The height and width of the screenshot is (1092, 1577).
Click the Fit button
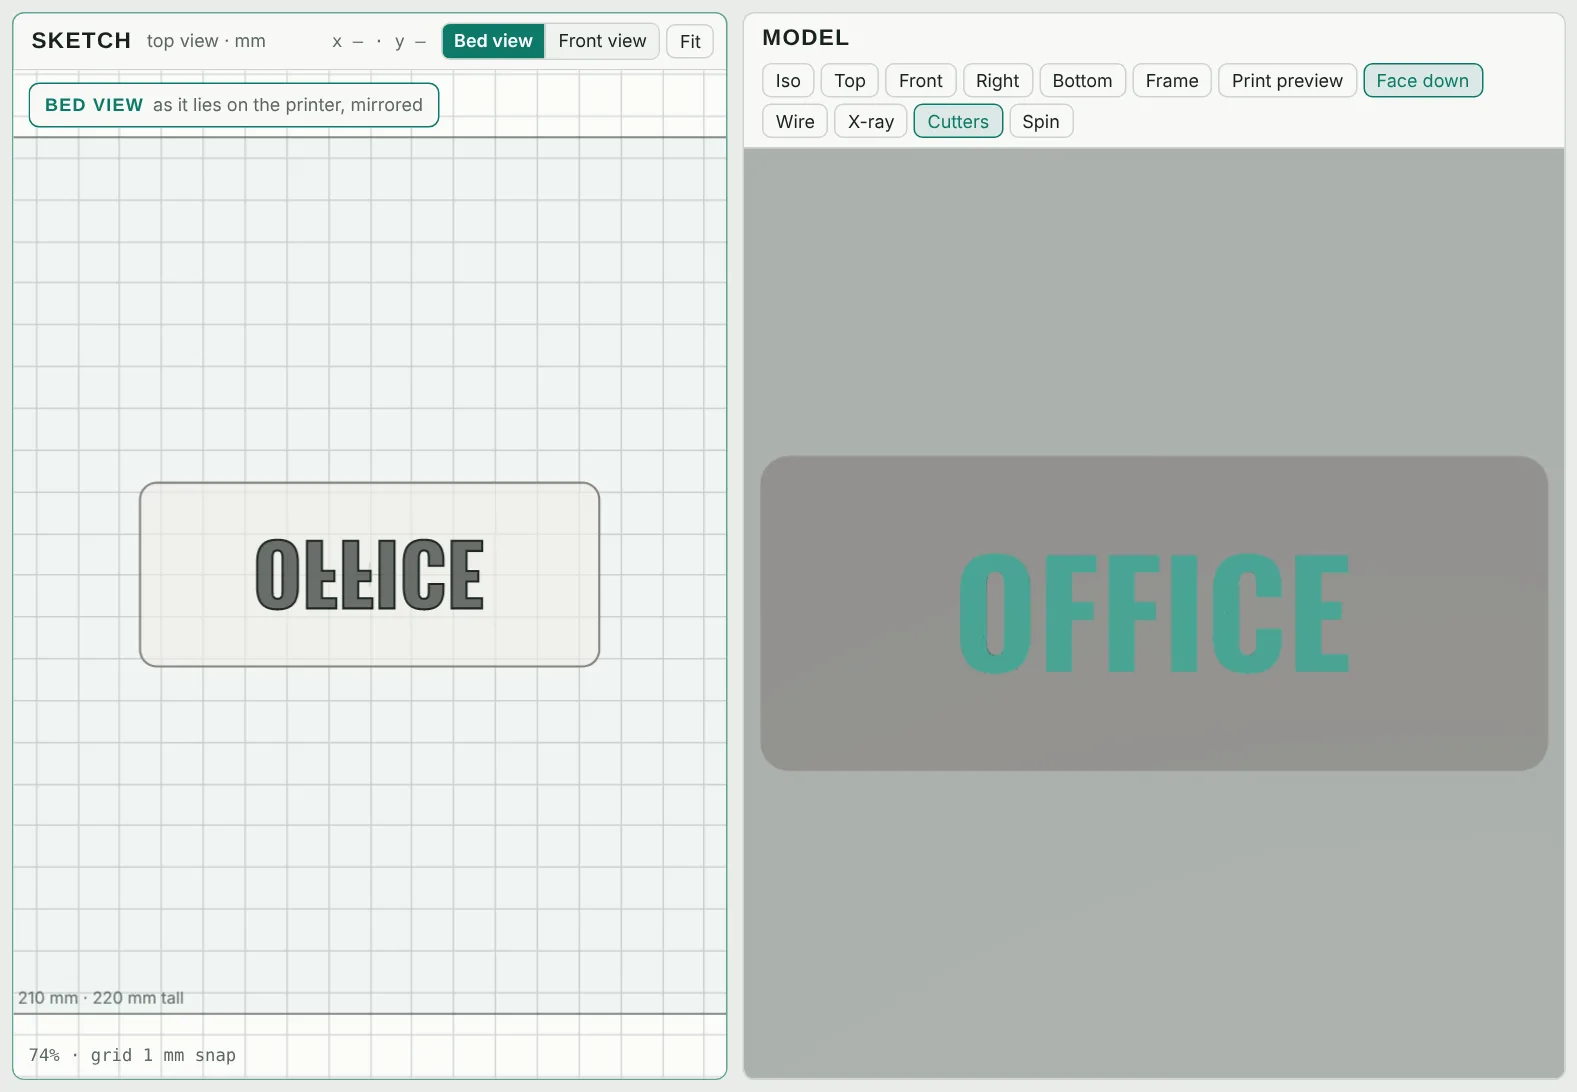coord(690,41)
